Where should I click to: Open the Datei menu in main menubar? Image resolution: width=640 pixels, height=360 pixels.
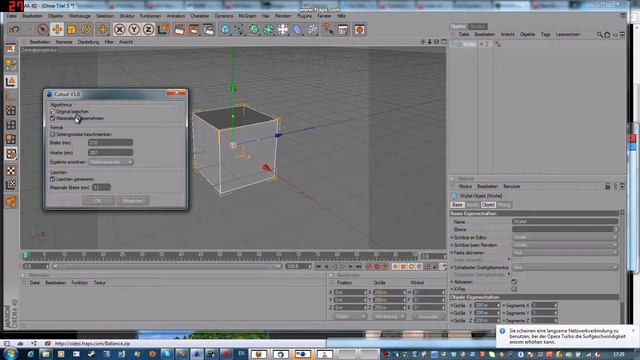12,16
